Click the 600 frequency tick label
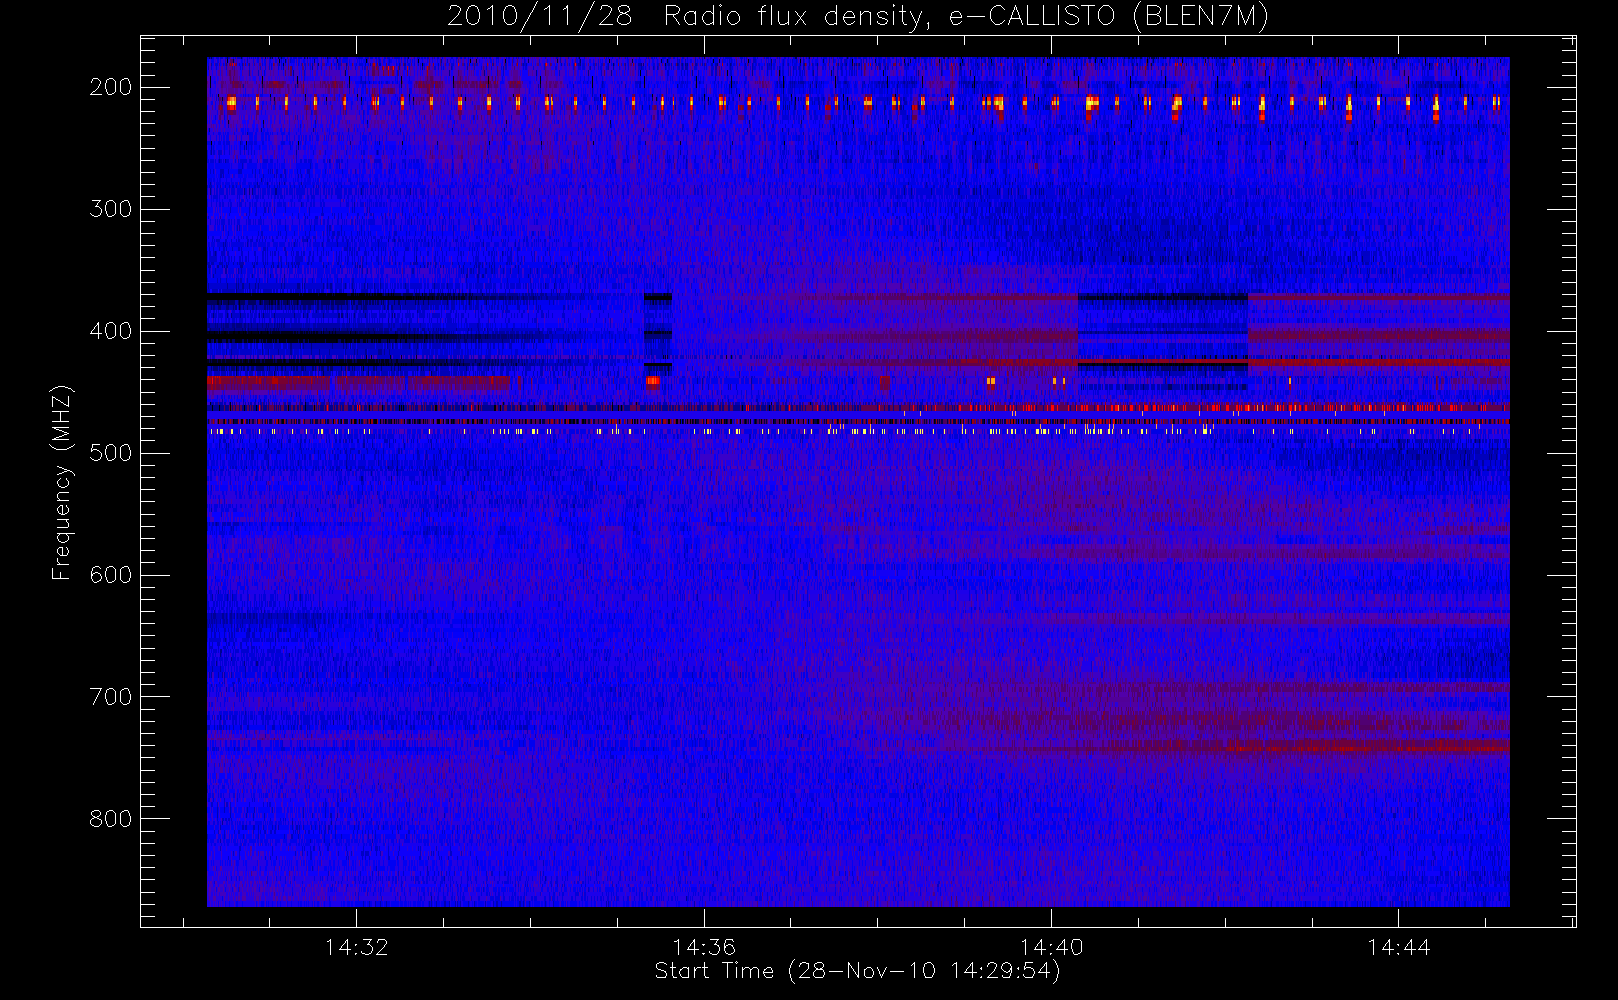Image resolution: width=1618 pixels, height=1000 pixels. pyautogui.click(x=111, y=575)
